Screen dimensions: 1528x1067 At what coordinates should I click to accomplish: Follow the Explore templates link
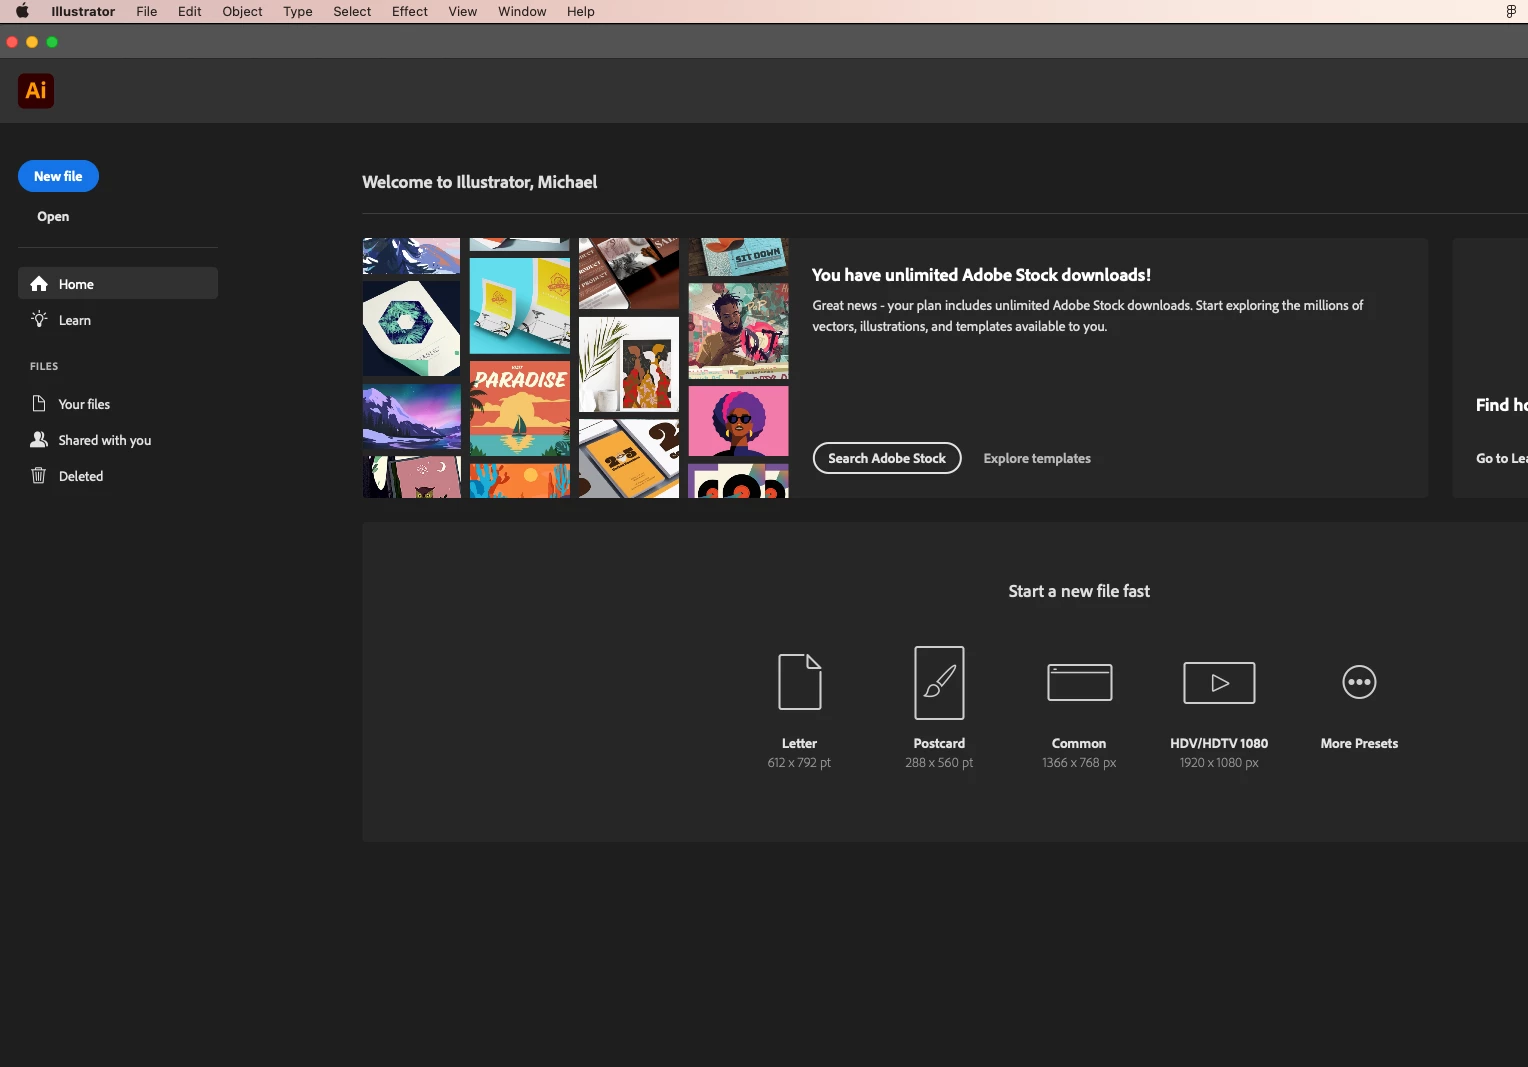click(x=1037, y=458)
